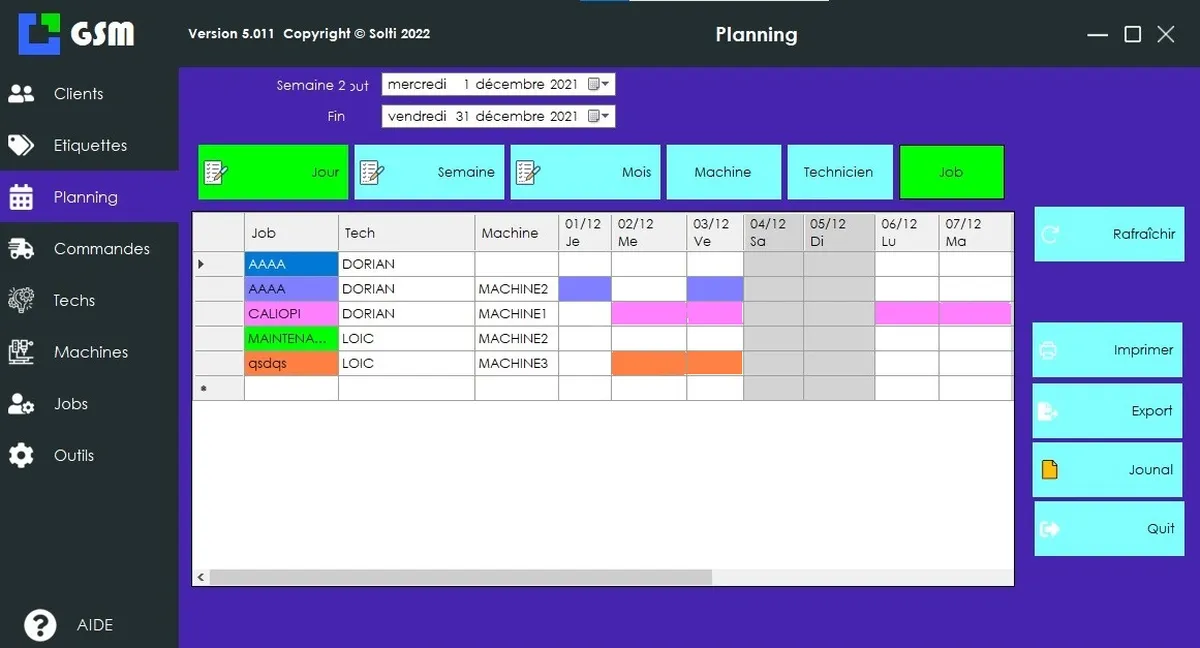Viewport: 1200px width, 648px height.
Task: Click the 04/12 Sa date column header
Action: point(774,233)
